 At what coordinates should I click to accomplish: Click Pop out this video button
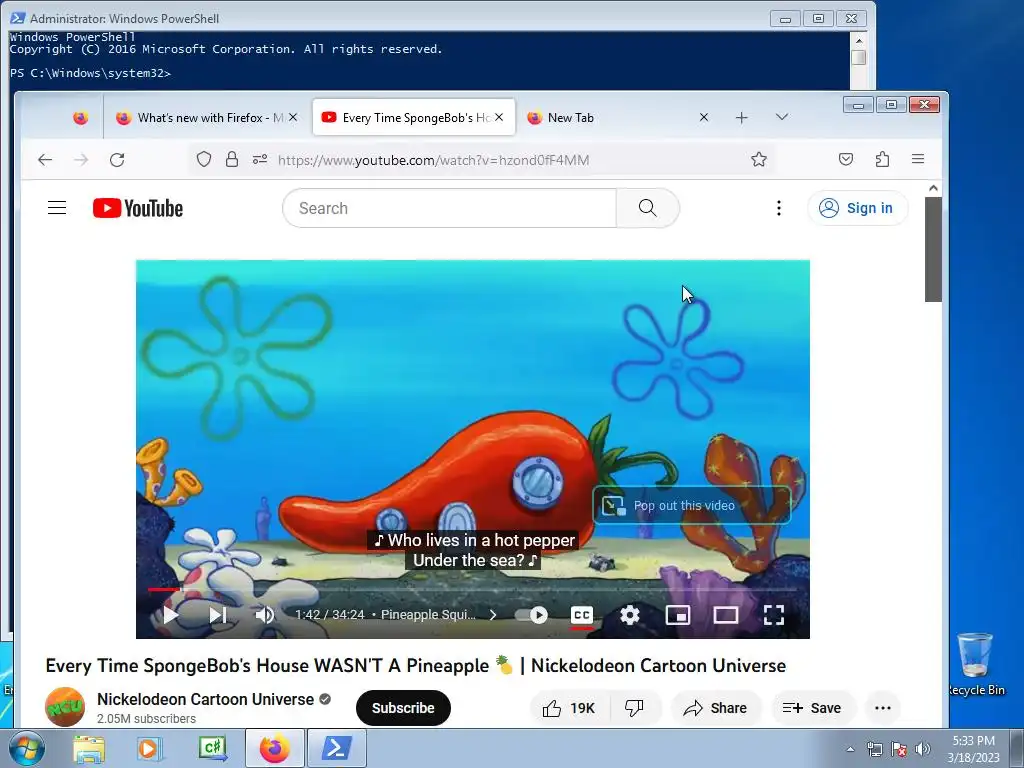(x=692, y=505)
